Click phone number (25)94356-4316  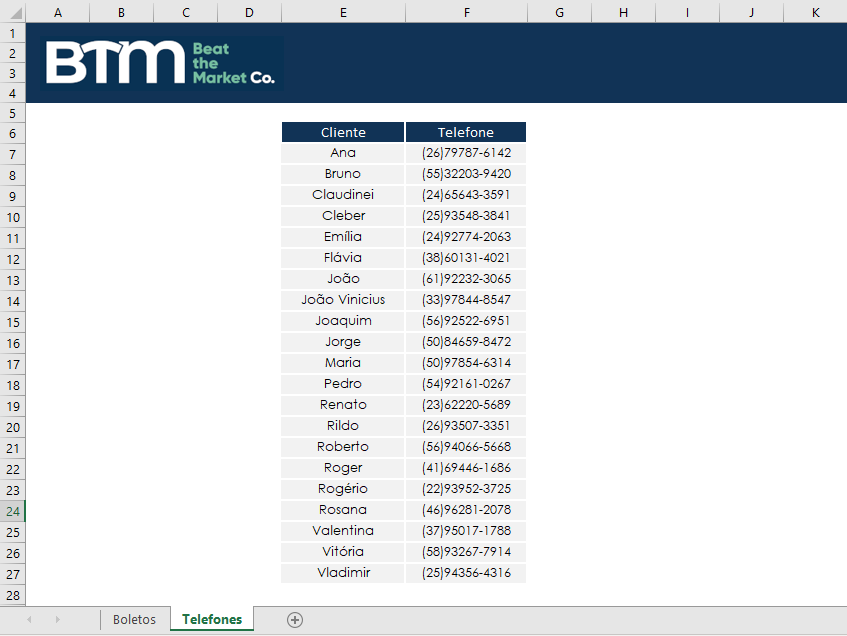(466, 573)
